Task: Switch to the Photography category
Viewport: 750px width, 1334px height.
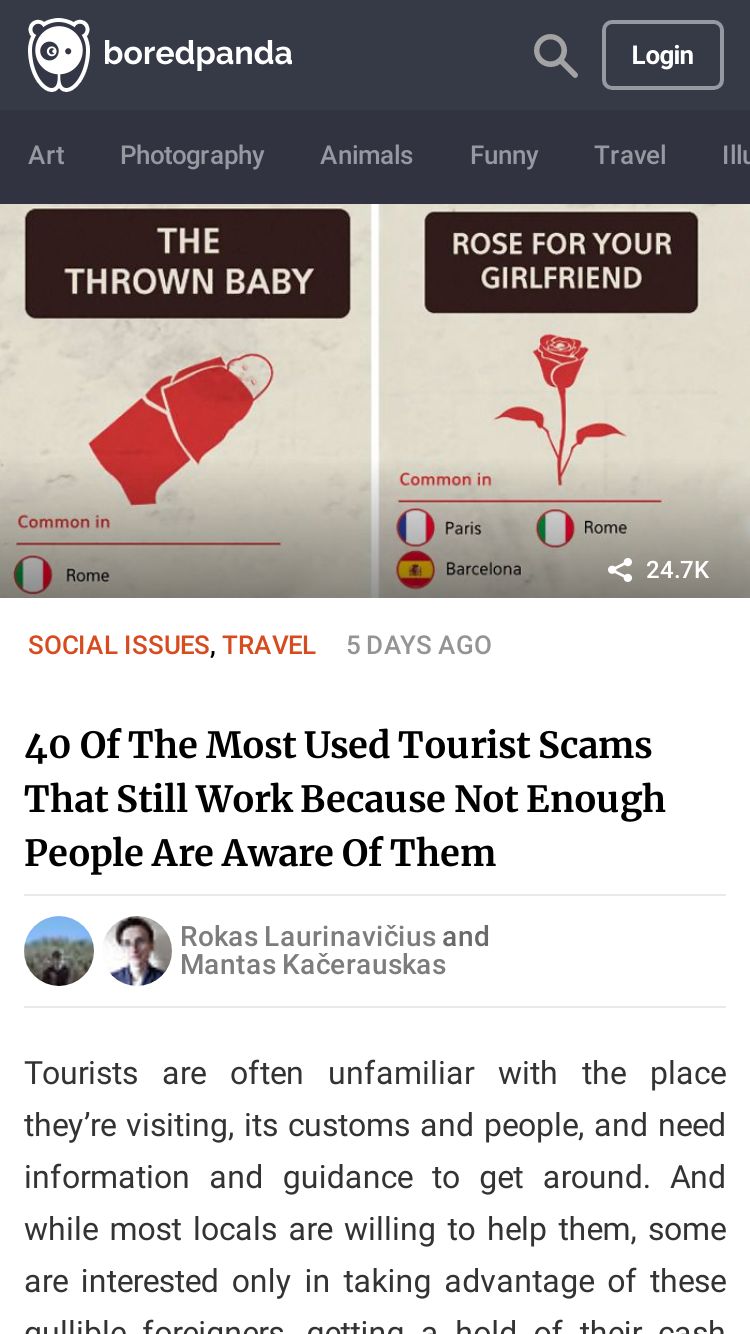Action: point(192,155)
